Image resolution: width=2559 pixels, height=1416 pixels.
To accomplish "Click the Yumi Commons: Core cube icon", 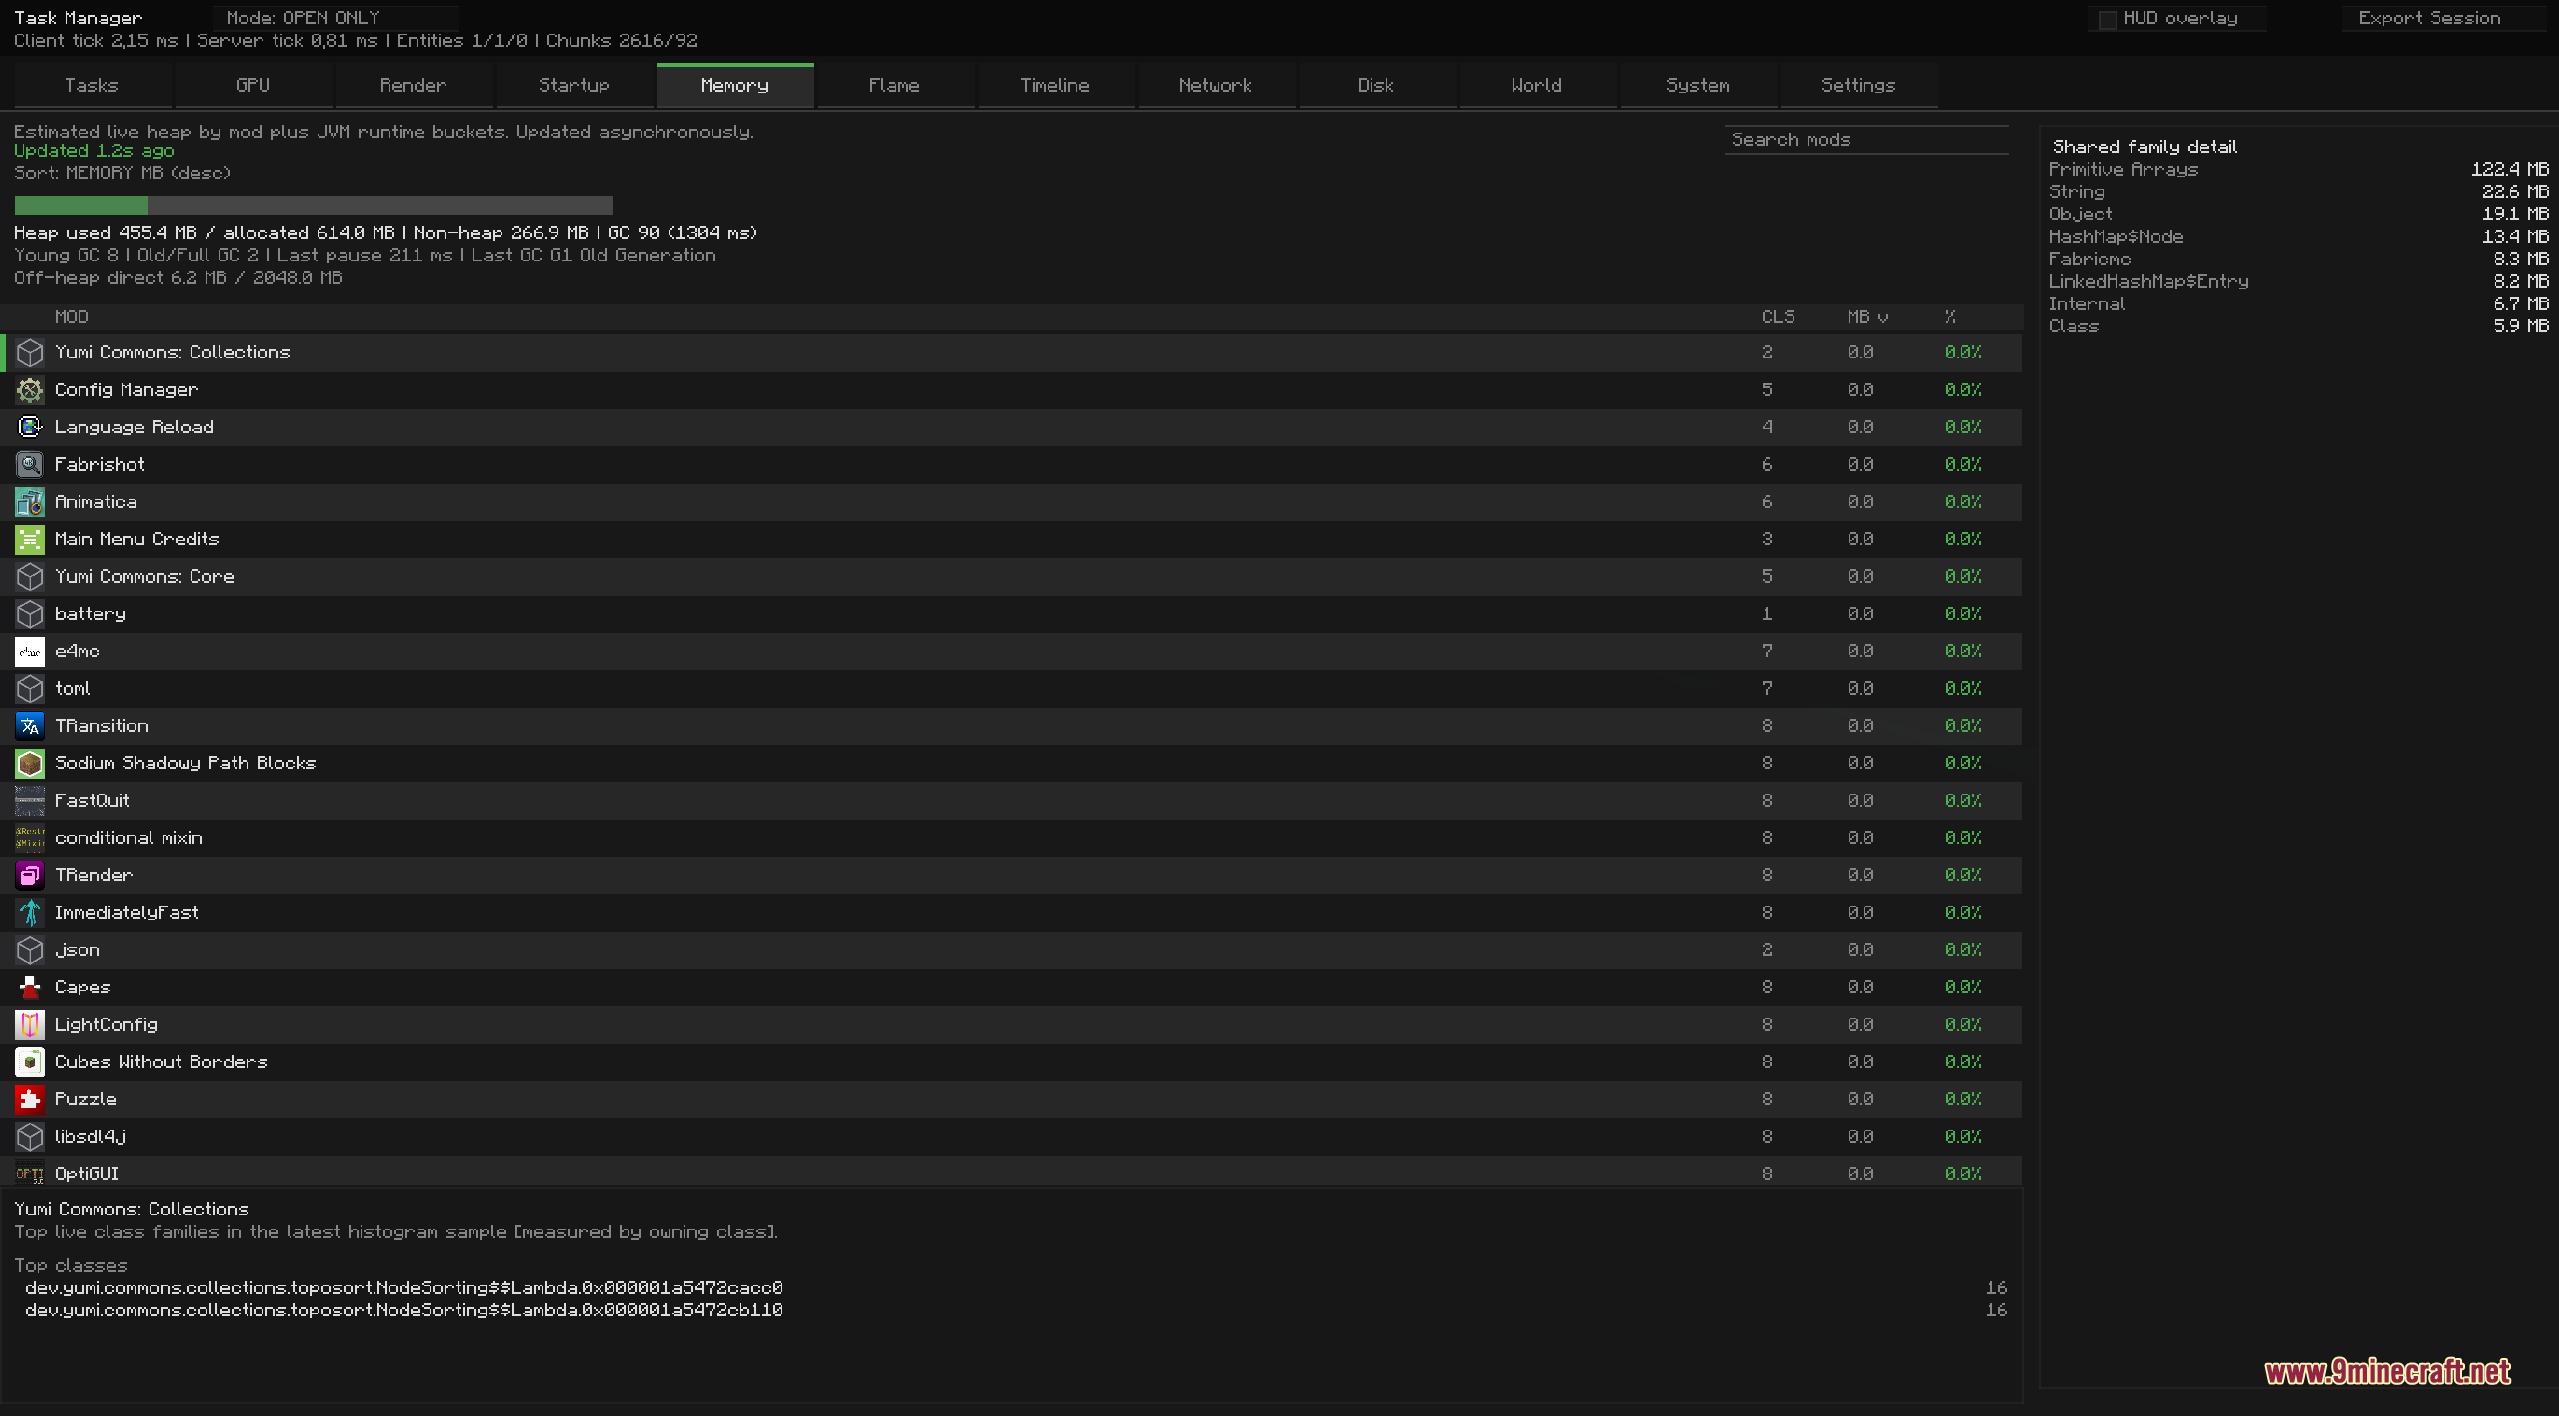I will (x=30, y=577).
